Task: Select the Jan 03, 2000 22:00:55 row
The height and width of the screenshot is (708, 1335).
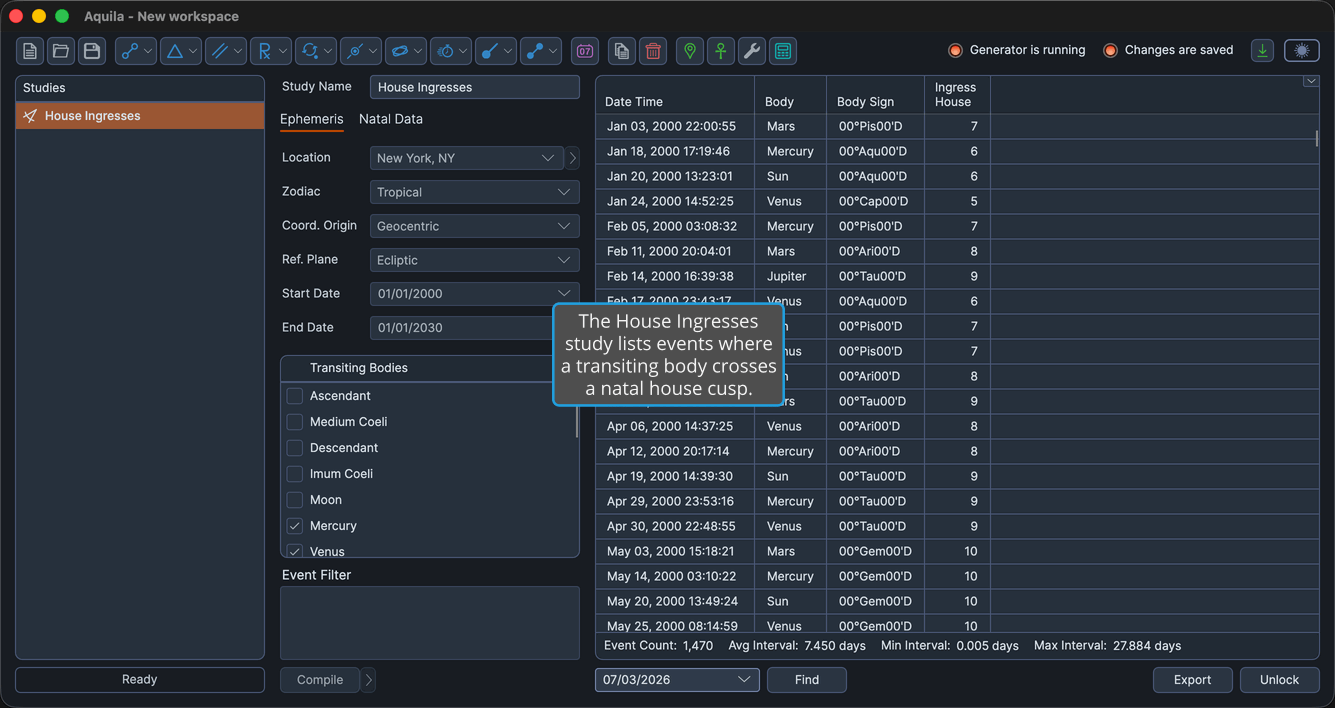Action: point(957,126)
